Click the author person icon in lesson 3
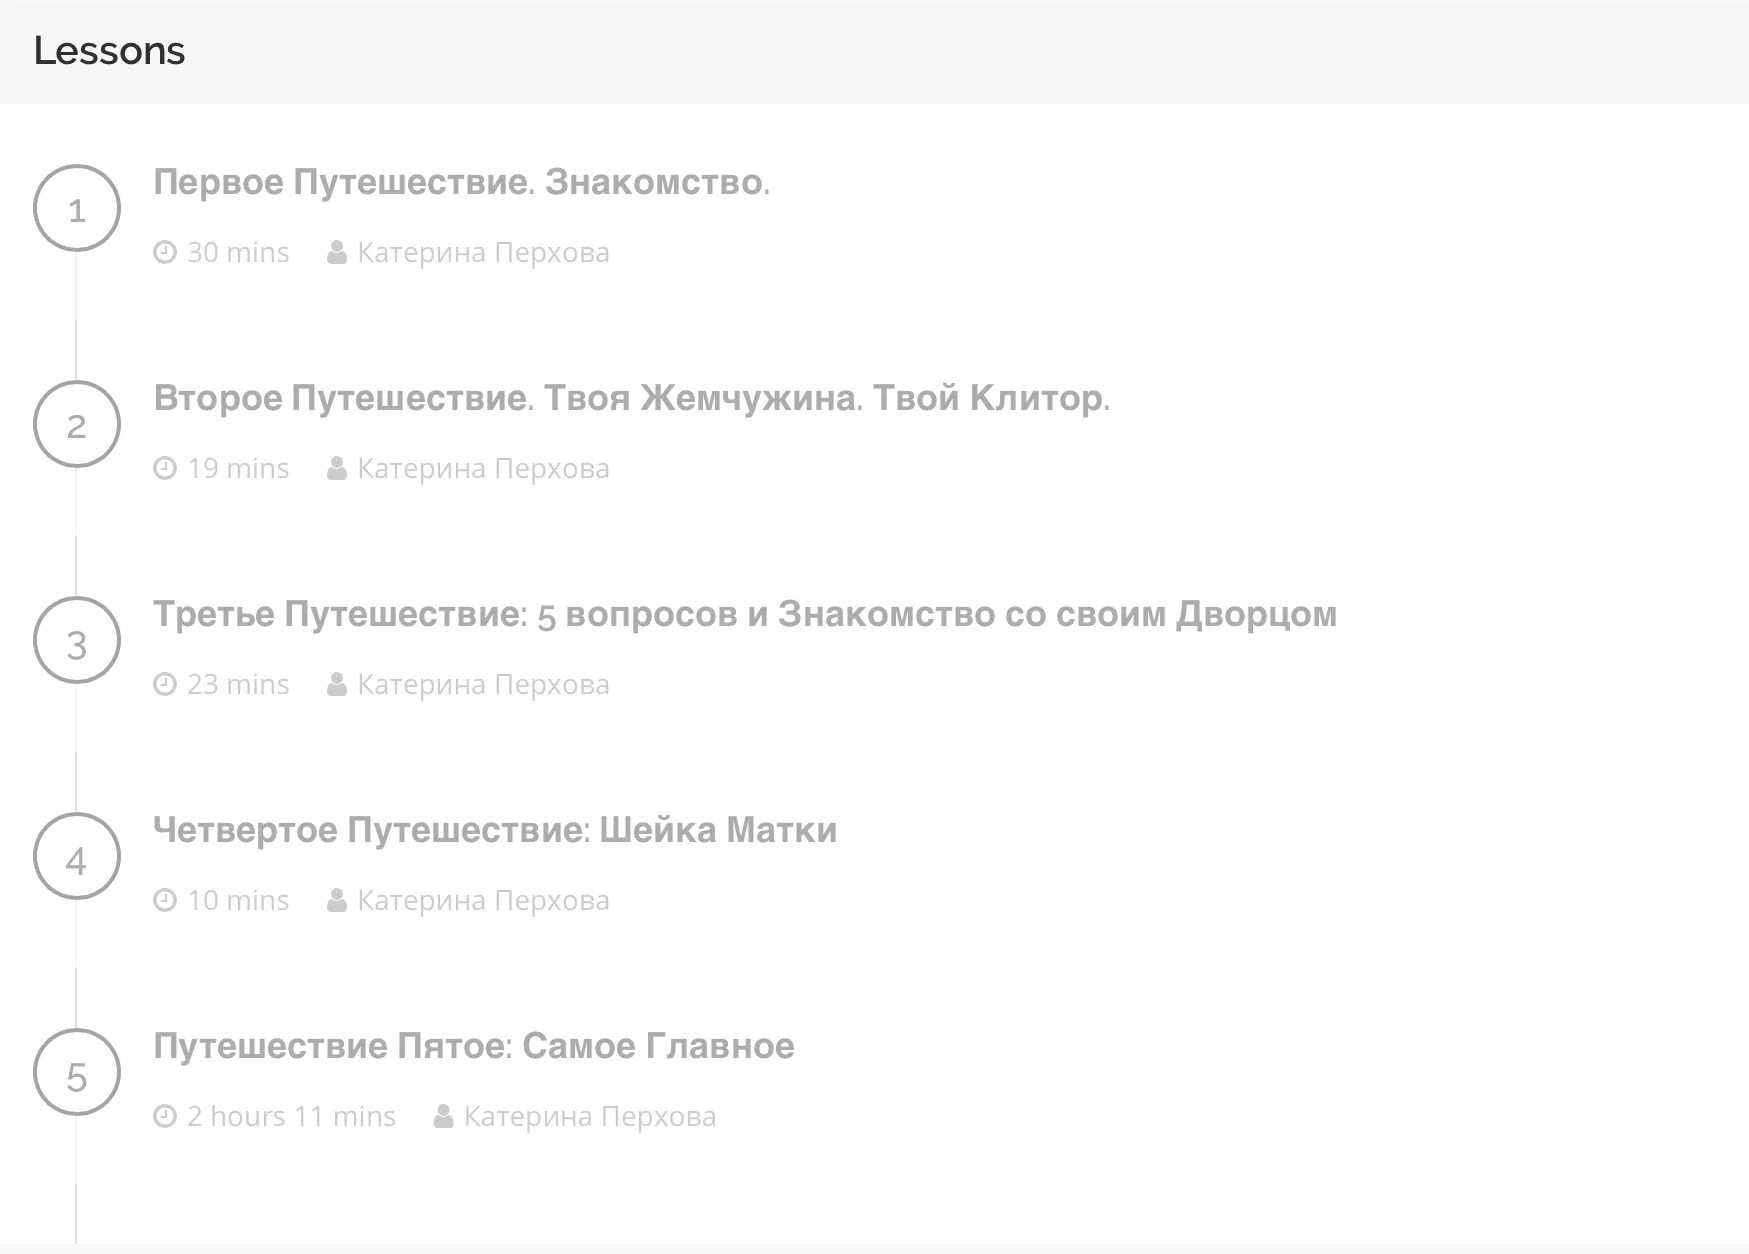1749x1254 pixels. tap(337, 685)
